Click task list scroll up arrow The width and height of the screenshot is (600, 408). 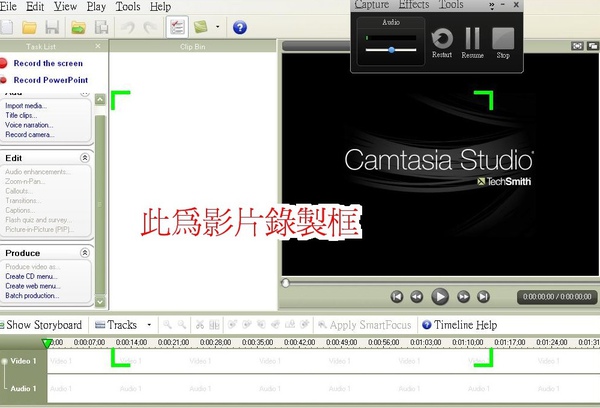pyautogui.click(x=100, y=100)
